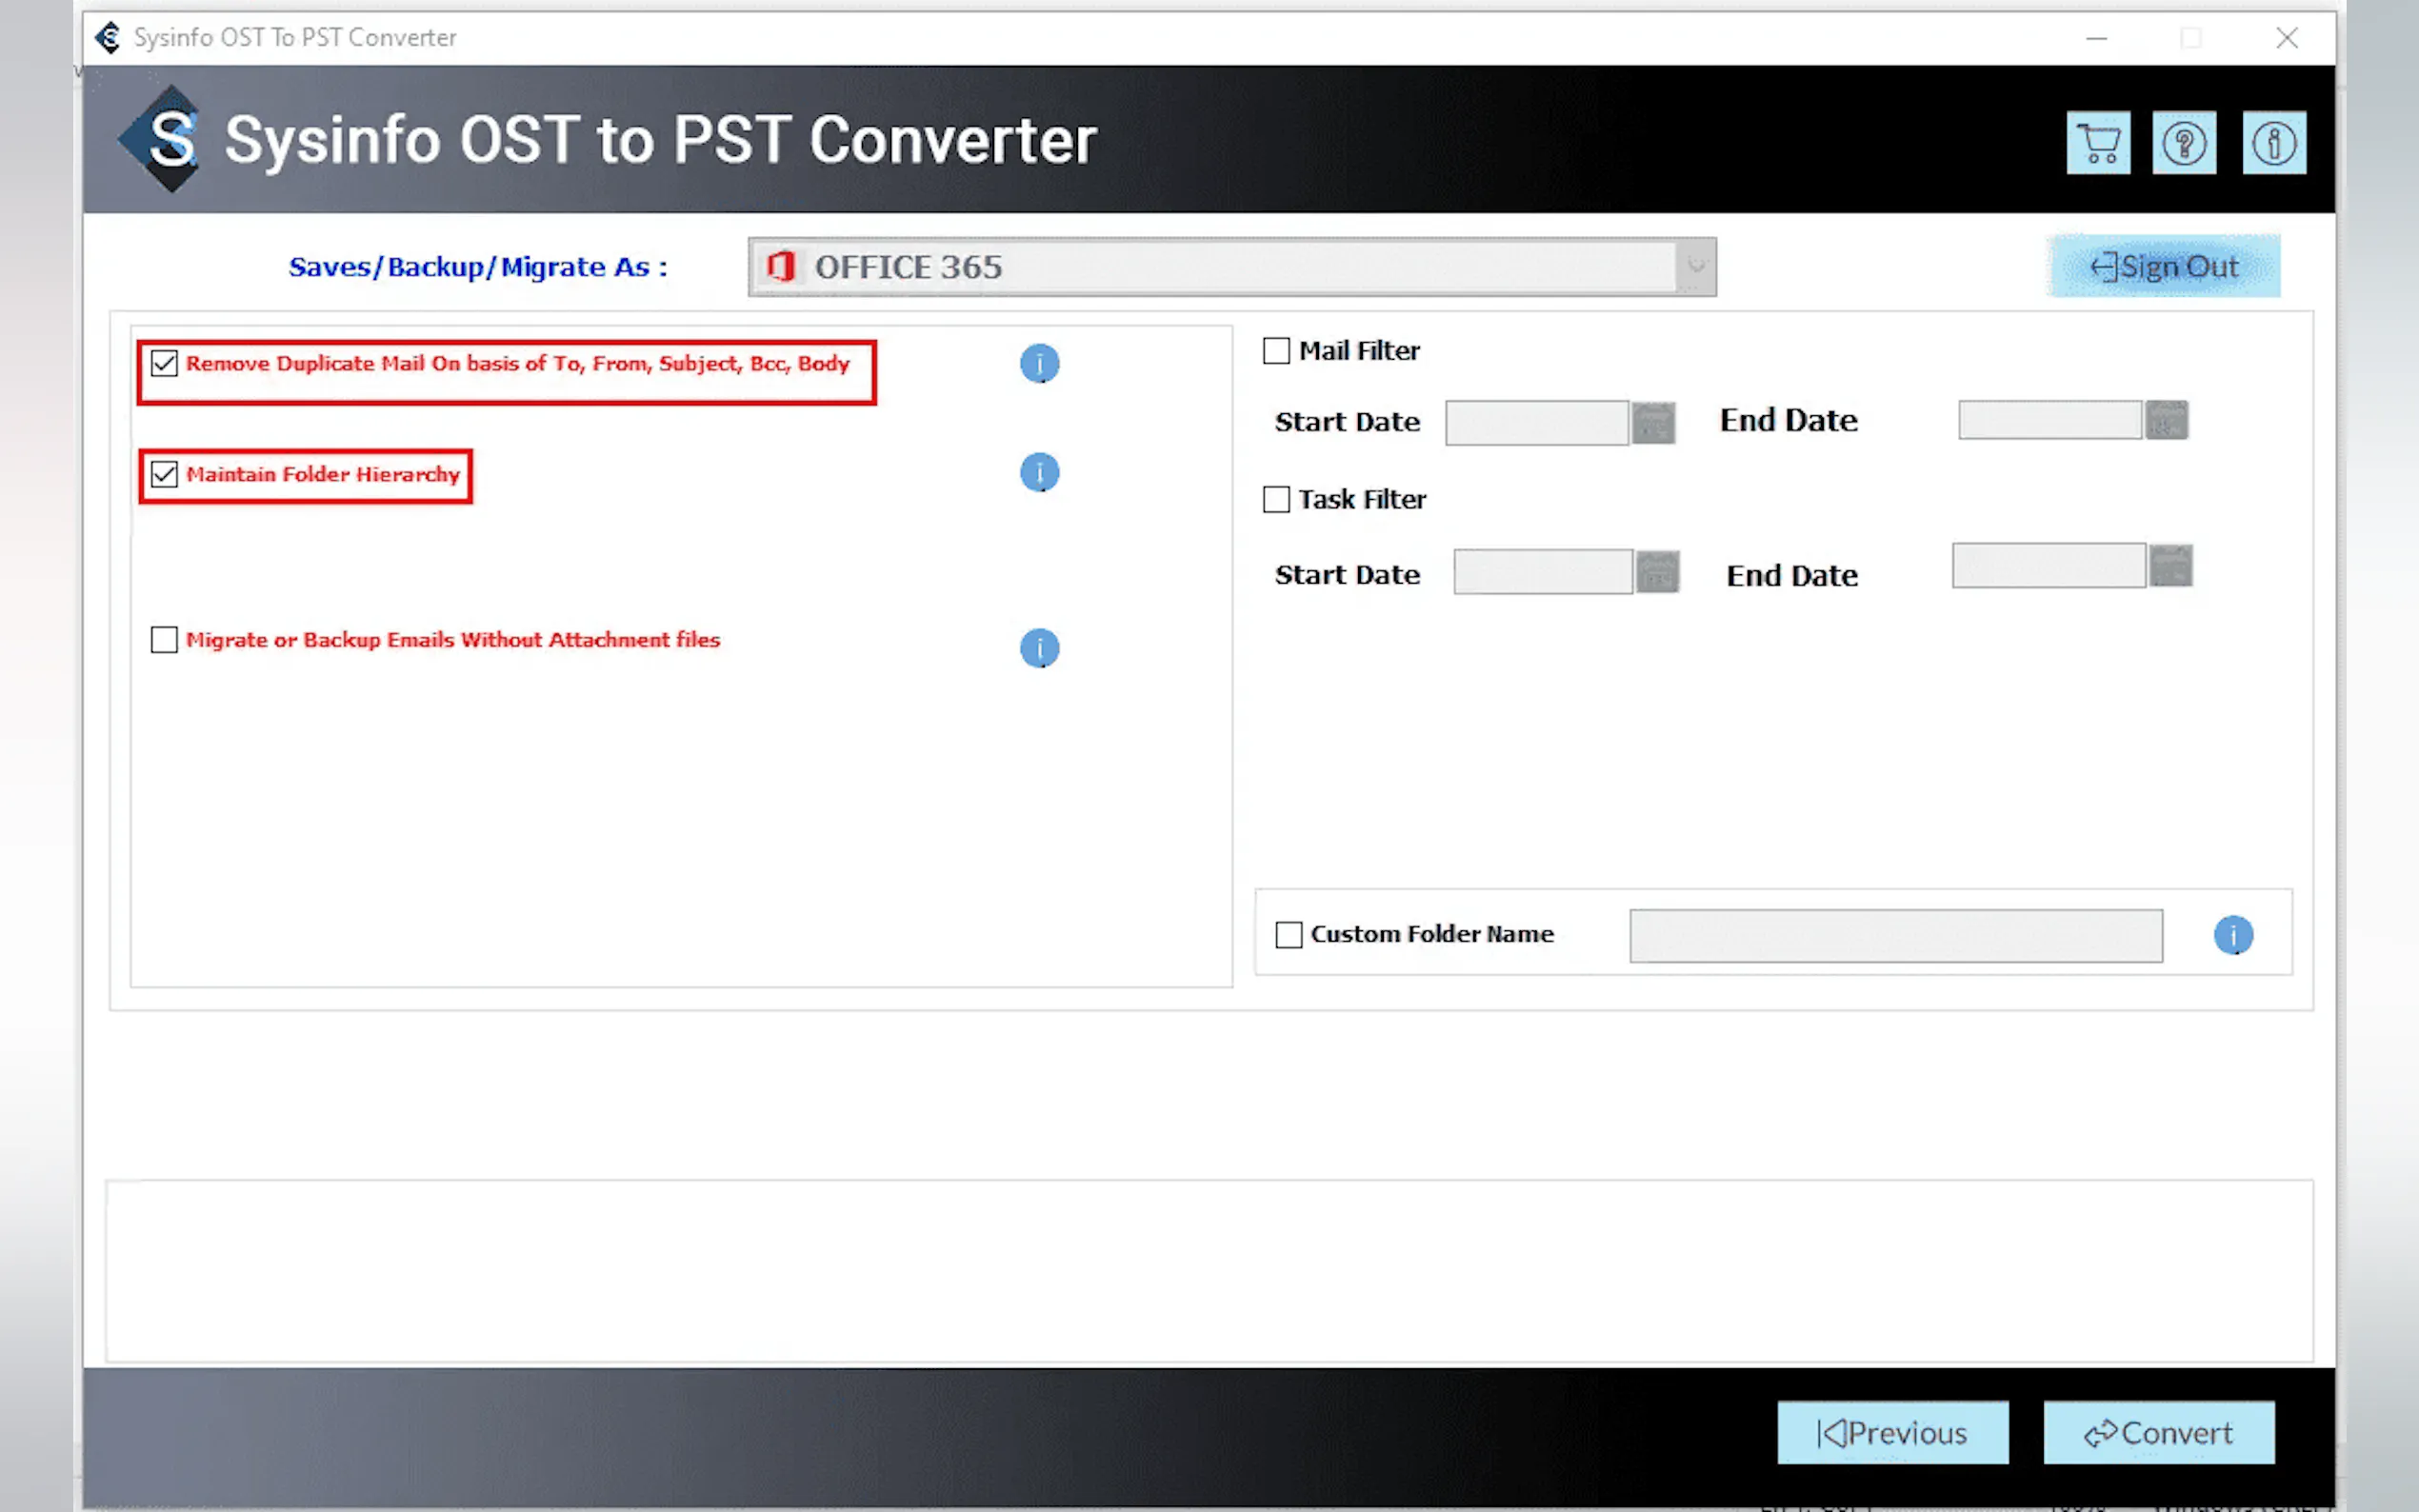Check the Custom Folder Name option
This screenshot has width=2419, height=1512.
[x=1288, y=935]
